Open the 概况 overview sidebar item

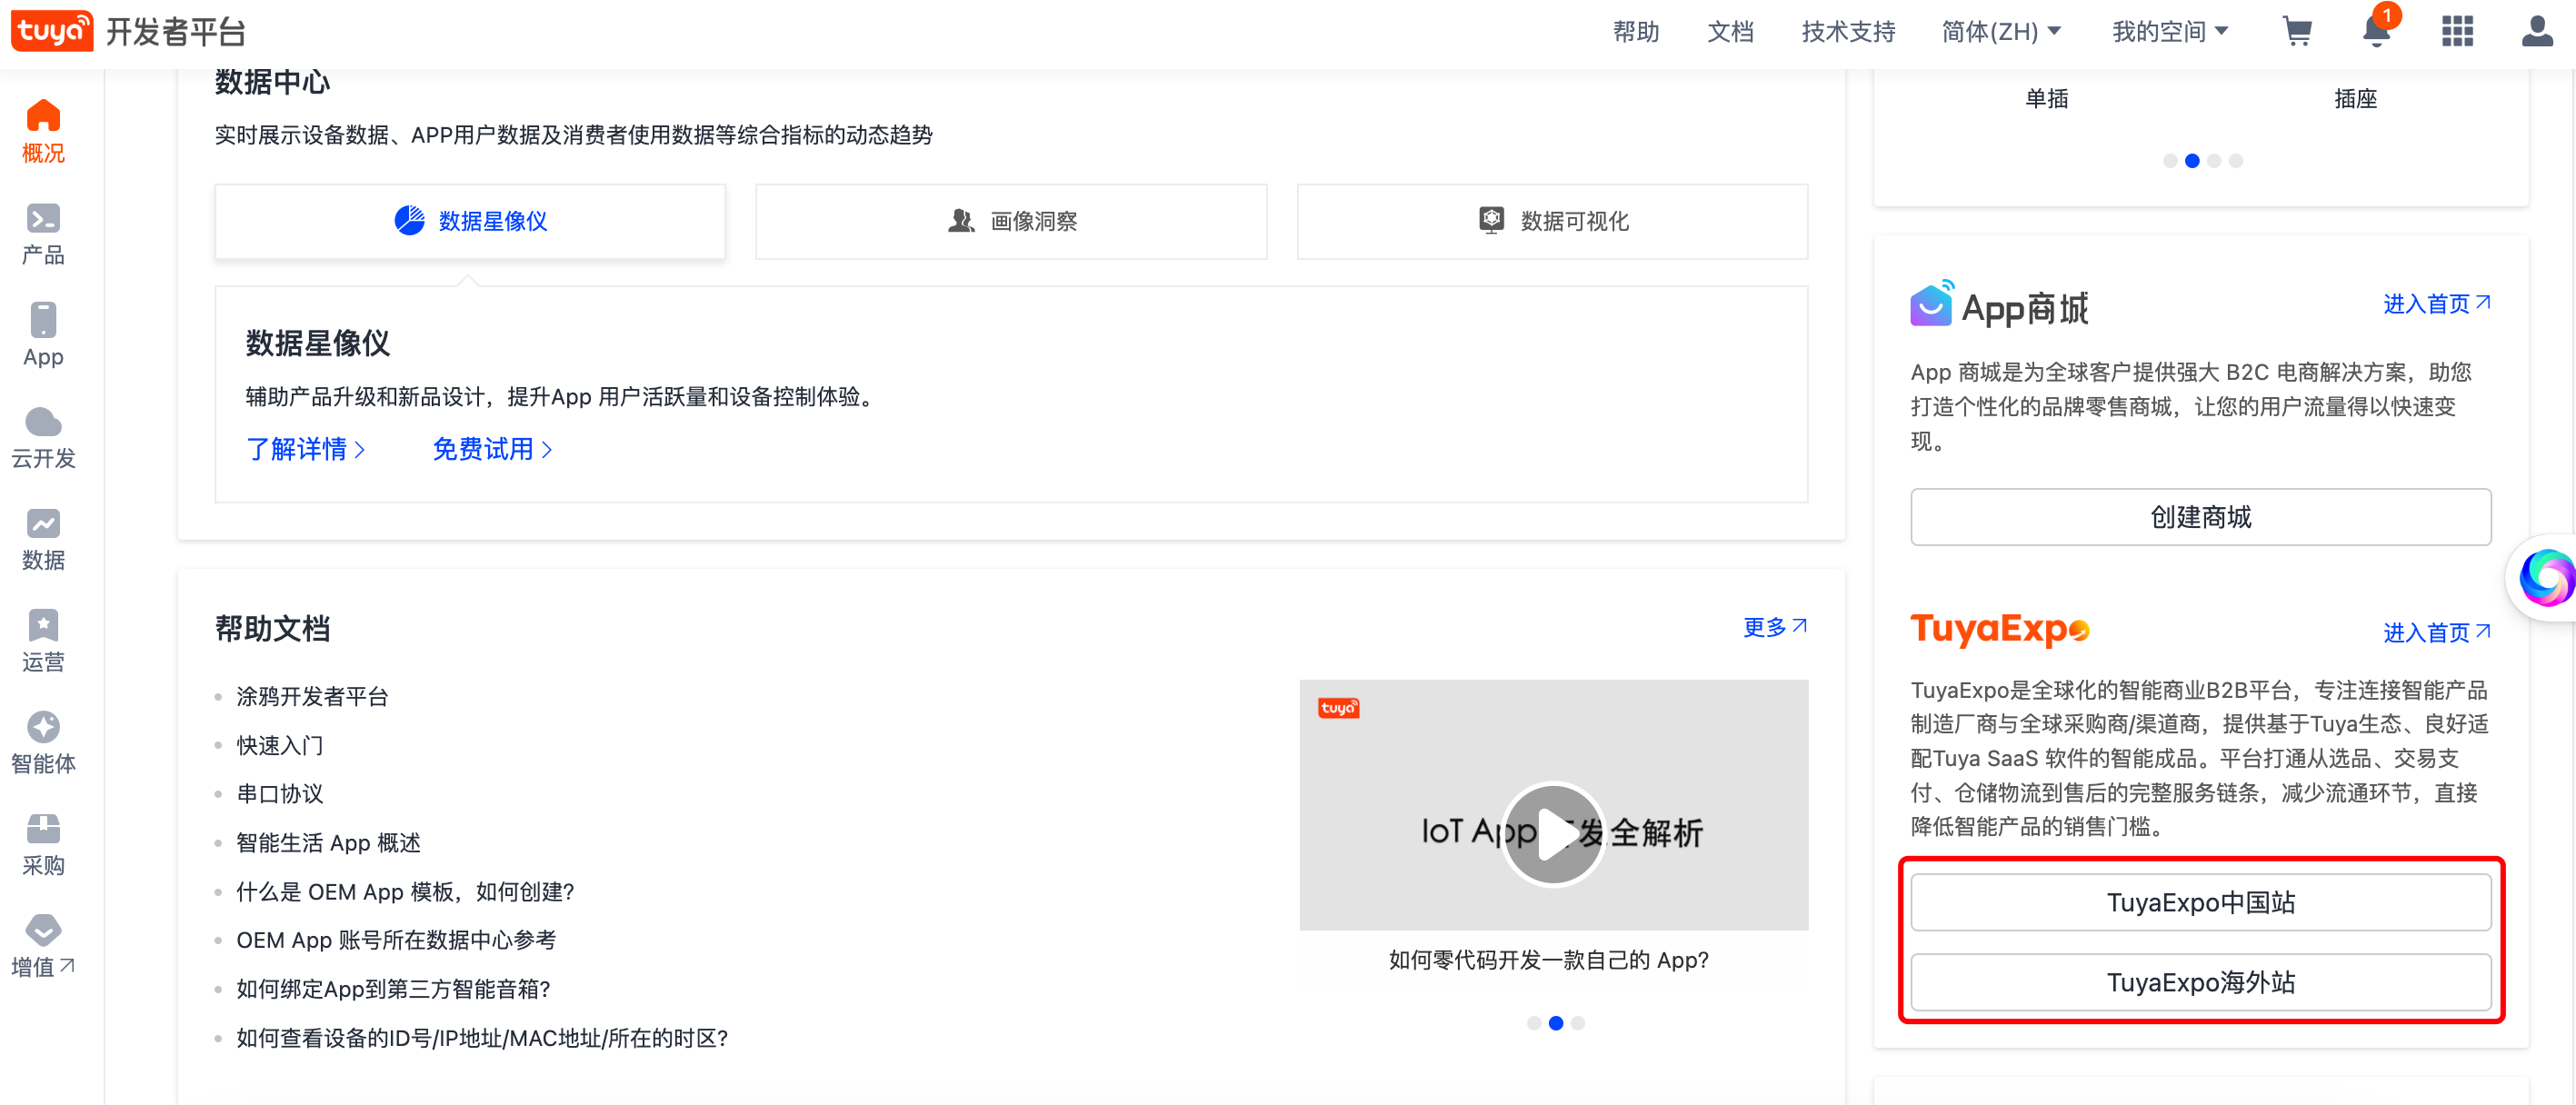[x=43, y=132]
